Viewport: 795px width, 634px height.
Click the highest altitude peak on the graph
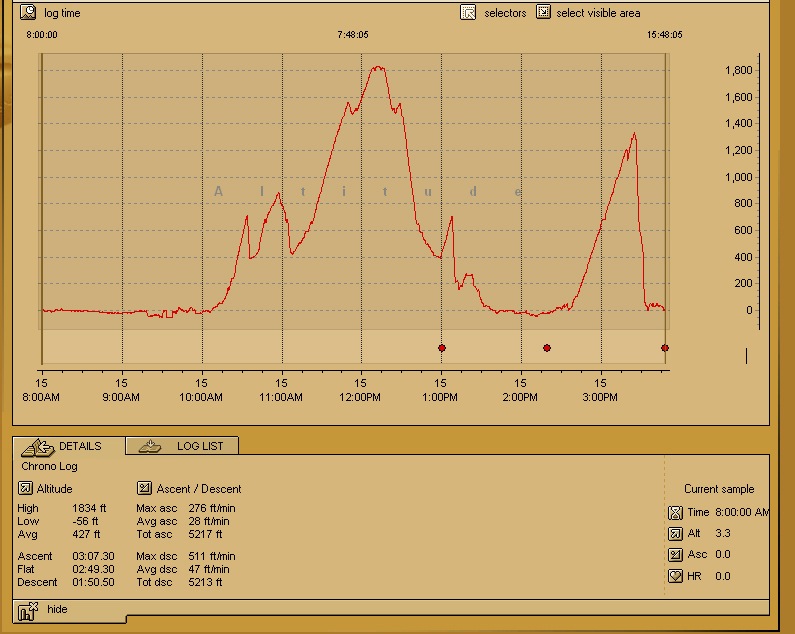377,68
